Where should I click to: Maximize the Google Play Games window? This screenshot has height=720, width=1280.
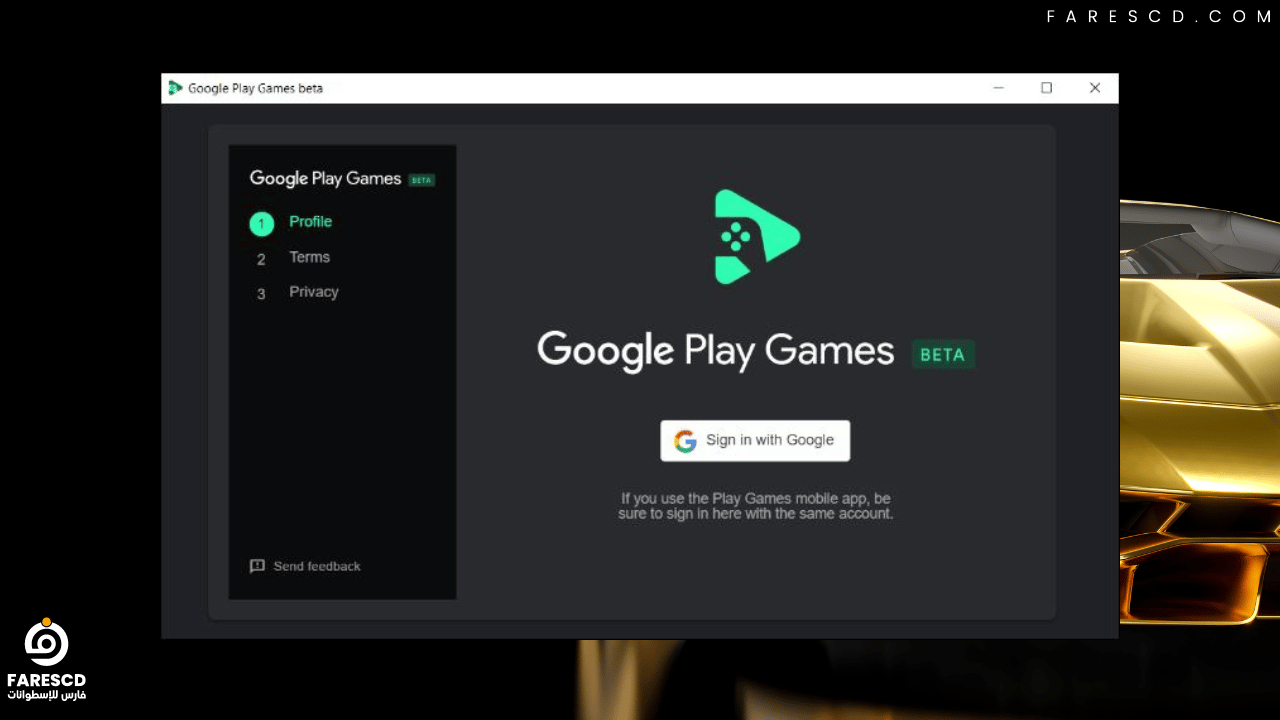click(1046, 88)
